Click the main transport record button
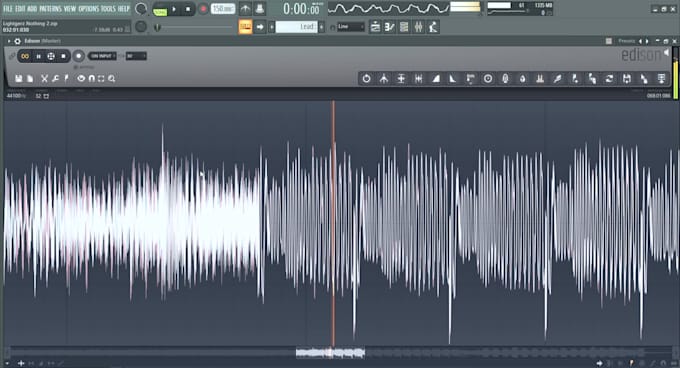Screen dimensions: 680x368 203,9
